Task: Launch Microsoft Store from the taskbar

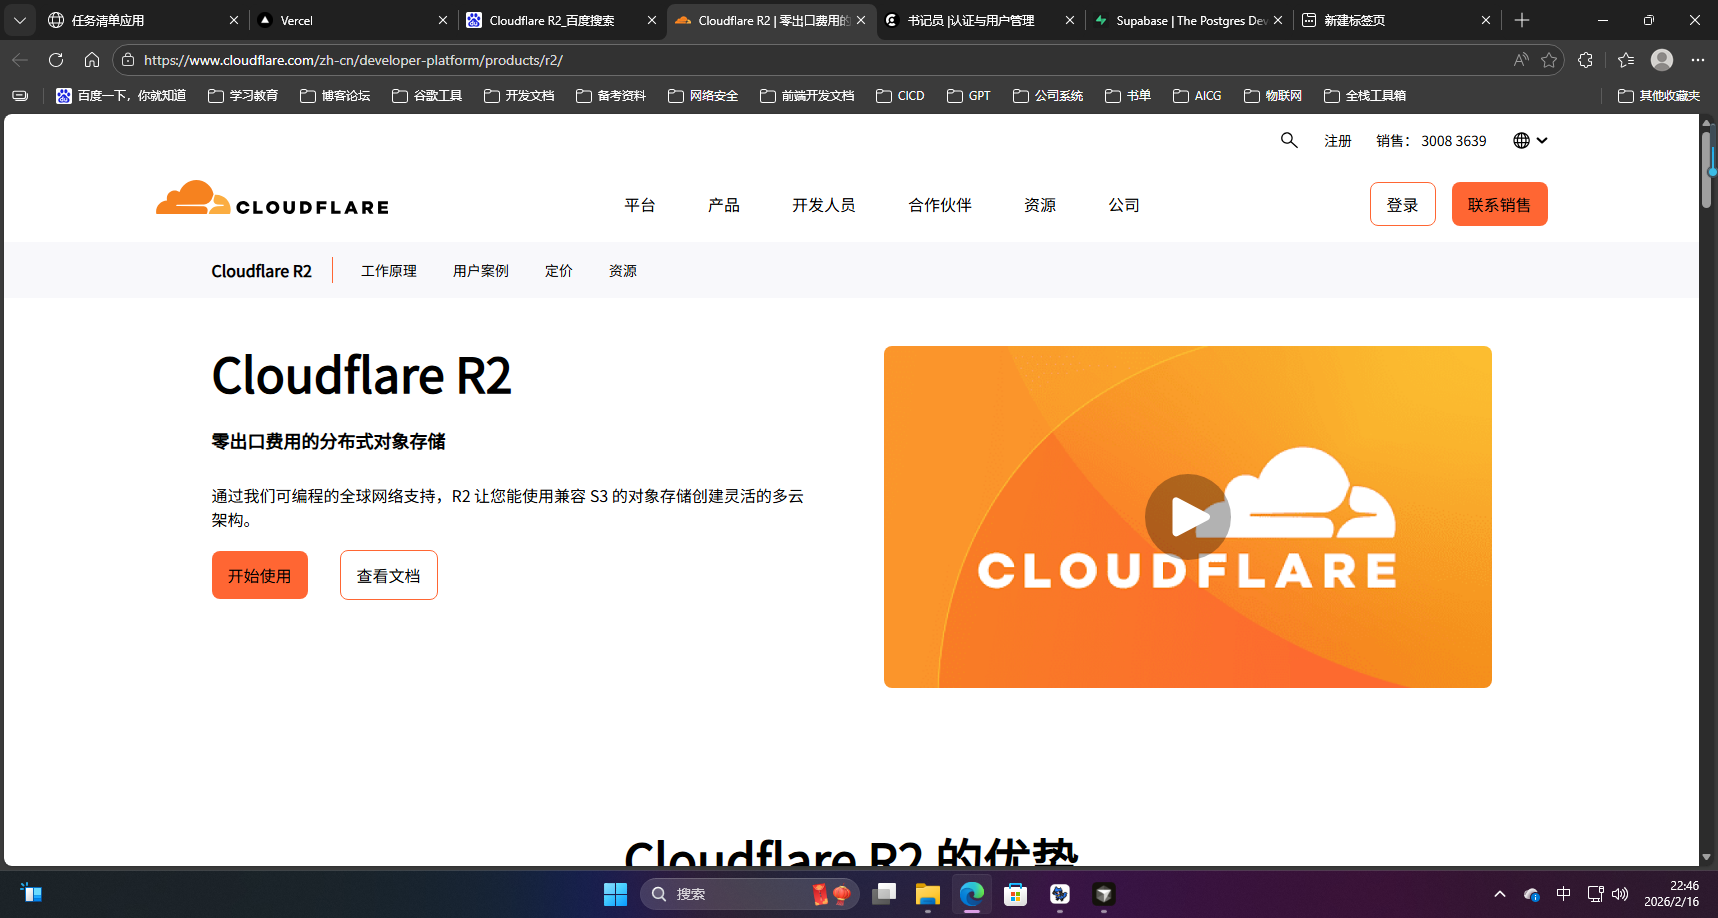Action: 1015,893
